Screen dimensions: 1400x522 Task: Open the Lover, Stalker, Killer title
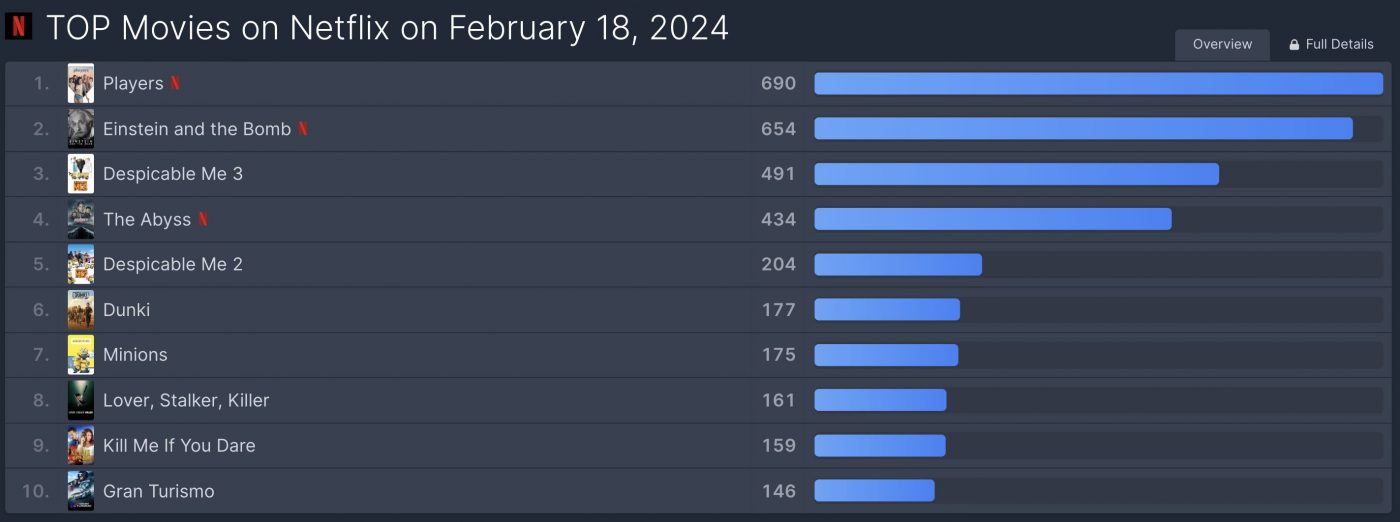186,400
